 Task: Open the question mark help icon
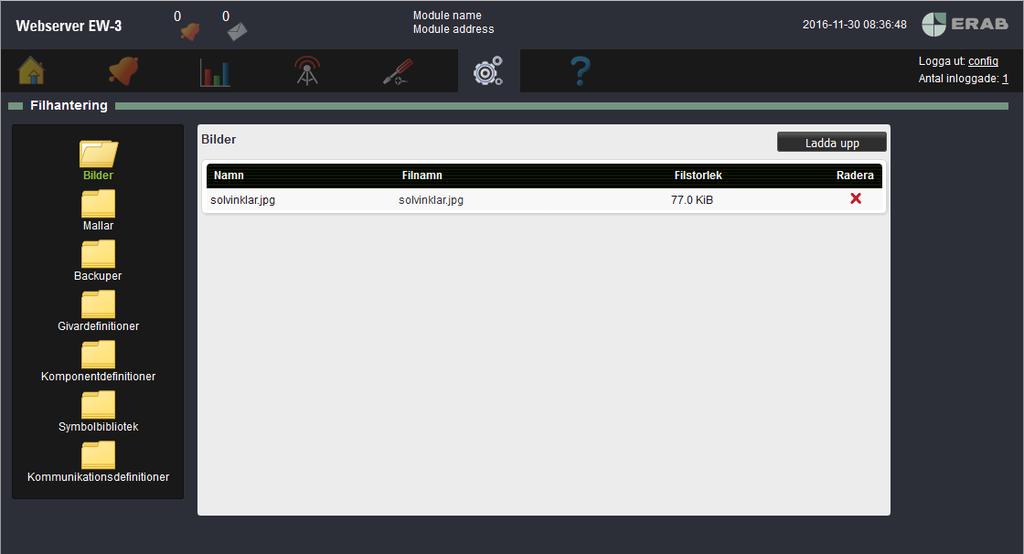pos(581,71)
